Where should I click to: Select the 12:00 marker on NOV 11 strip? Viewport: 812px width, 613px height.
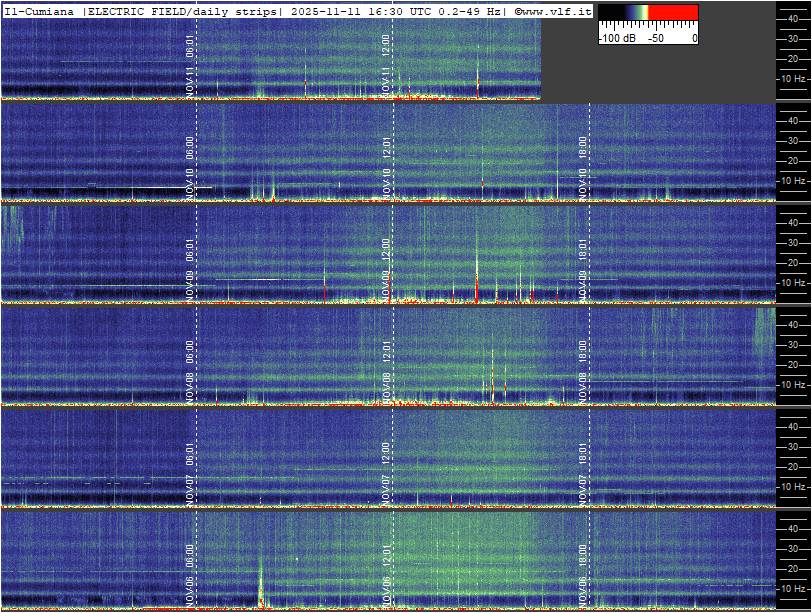[386, 46]
